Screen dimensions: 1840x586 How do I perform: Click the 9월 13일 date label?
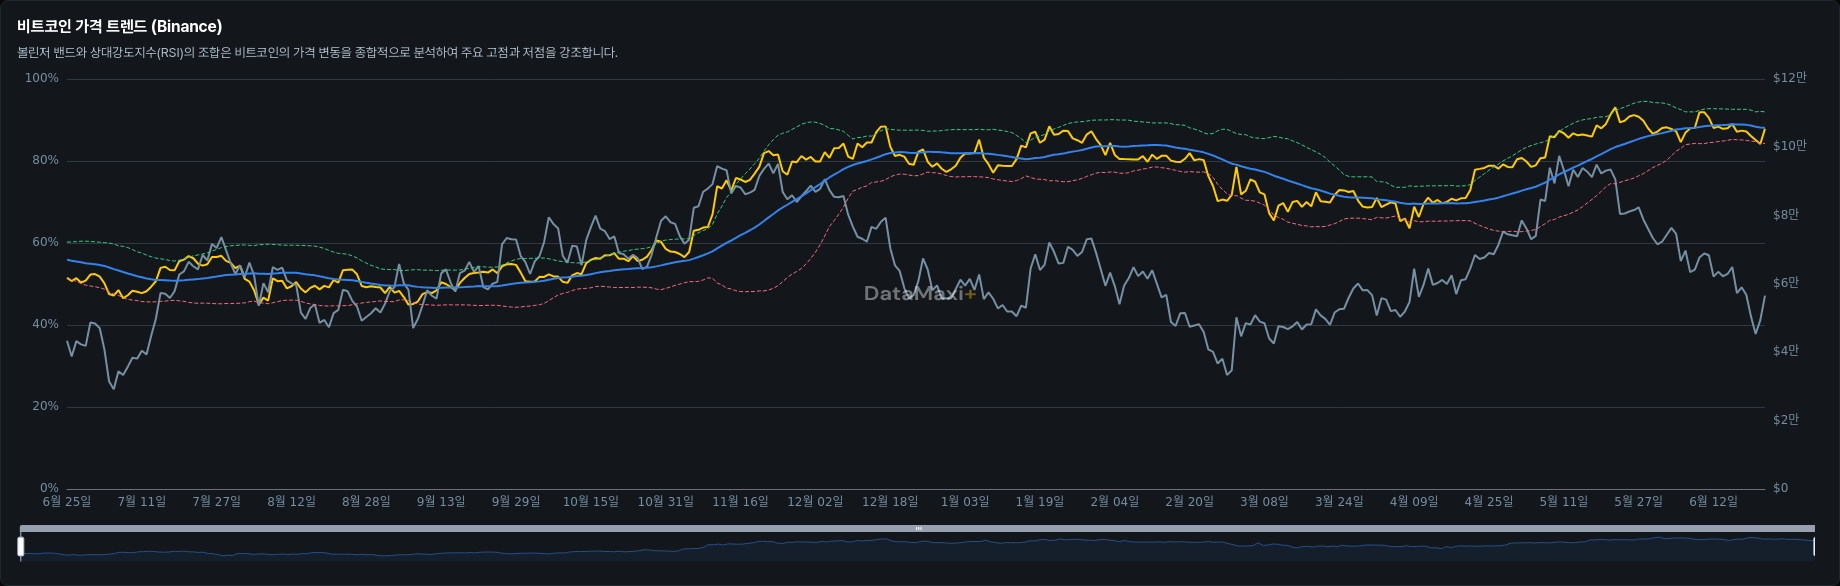click(x=441, y=501)
